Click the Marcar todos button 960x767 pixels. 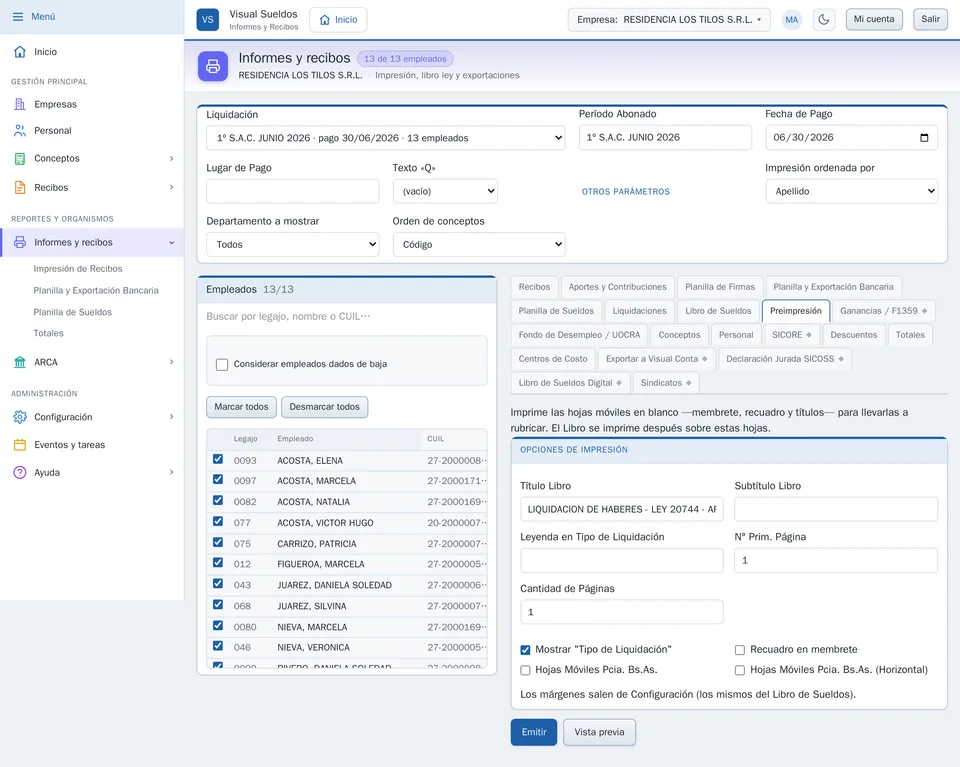(x=241, y=407)
